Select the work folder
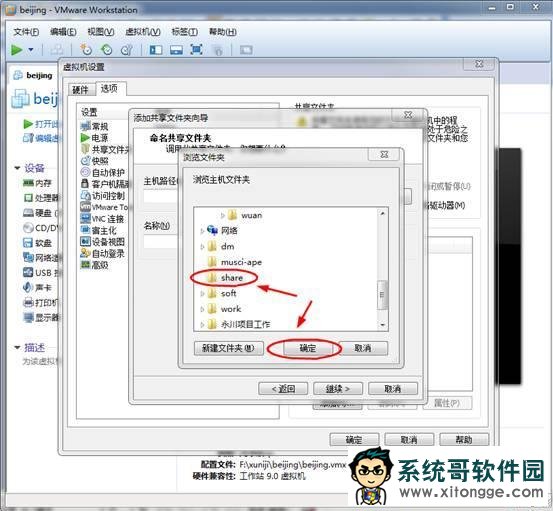Image resolution: width=553 pixels, height=511 pixels. coord(225,309)
